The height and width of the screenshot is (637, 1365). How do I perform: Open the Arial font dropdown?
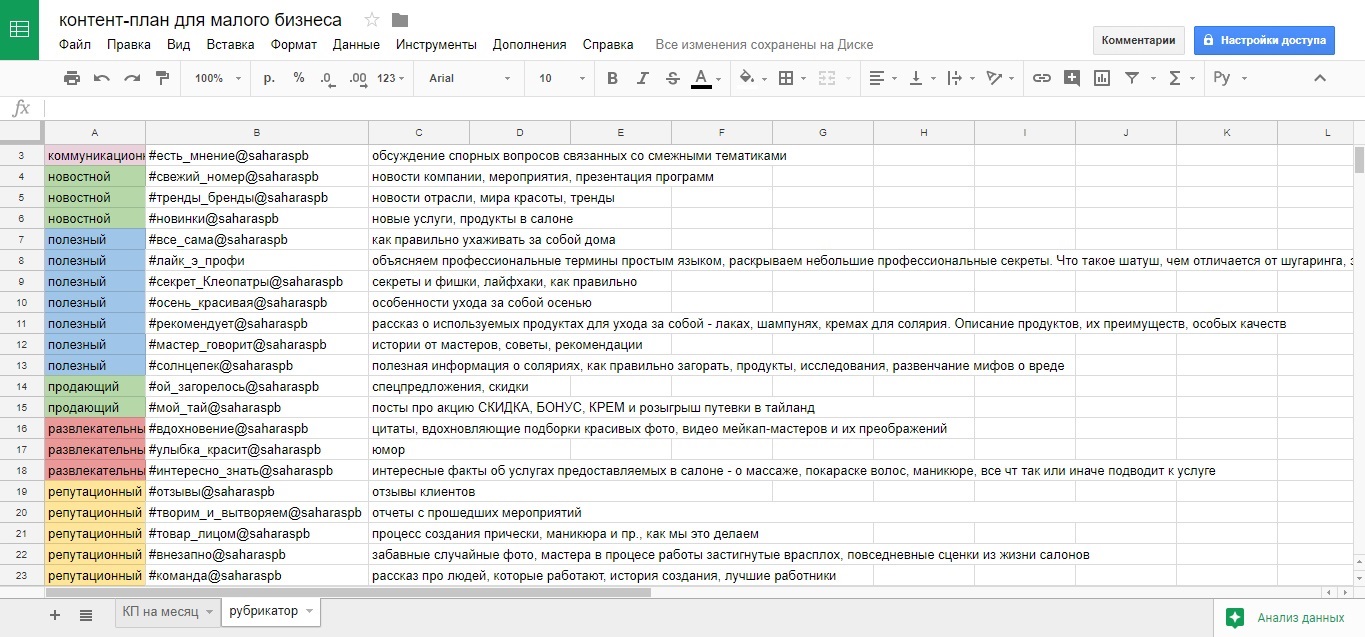tap(470, 78)
